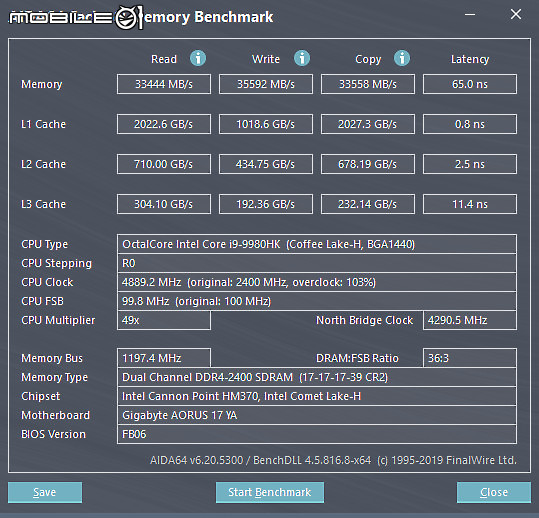Click the CPU Multiplier 49x field

[164, 320]
